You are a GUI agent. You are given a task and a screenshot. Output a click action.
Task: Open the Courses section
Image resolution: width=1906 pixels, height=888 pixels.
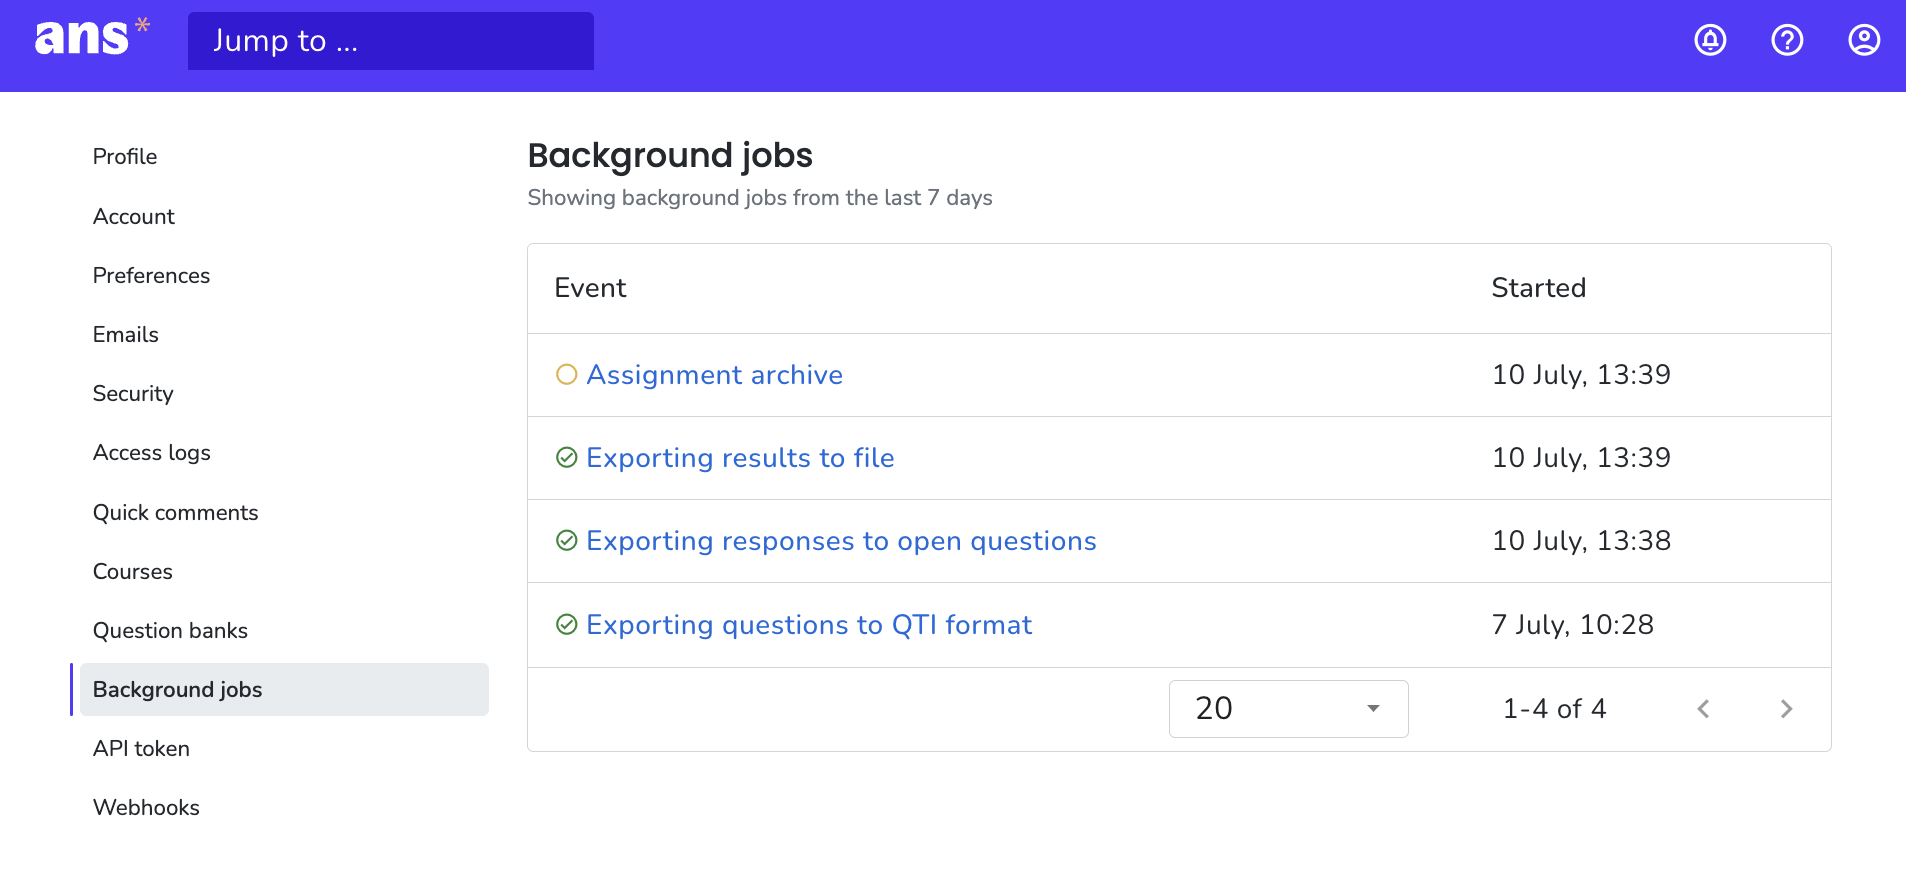pos(133,572)
